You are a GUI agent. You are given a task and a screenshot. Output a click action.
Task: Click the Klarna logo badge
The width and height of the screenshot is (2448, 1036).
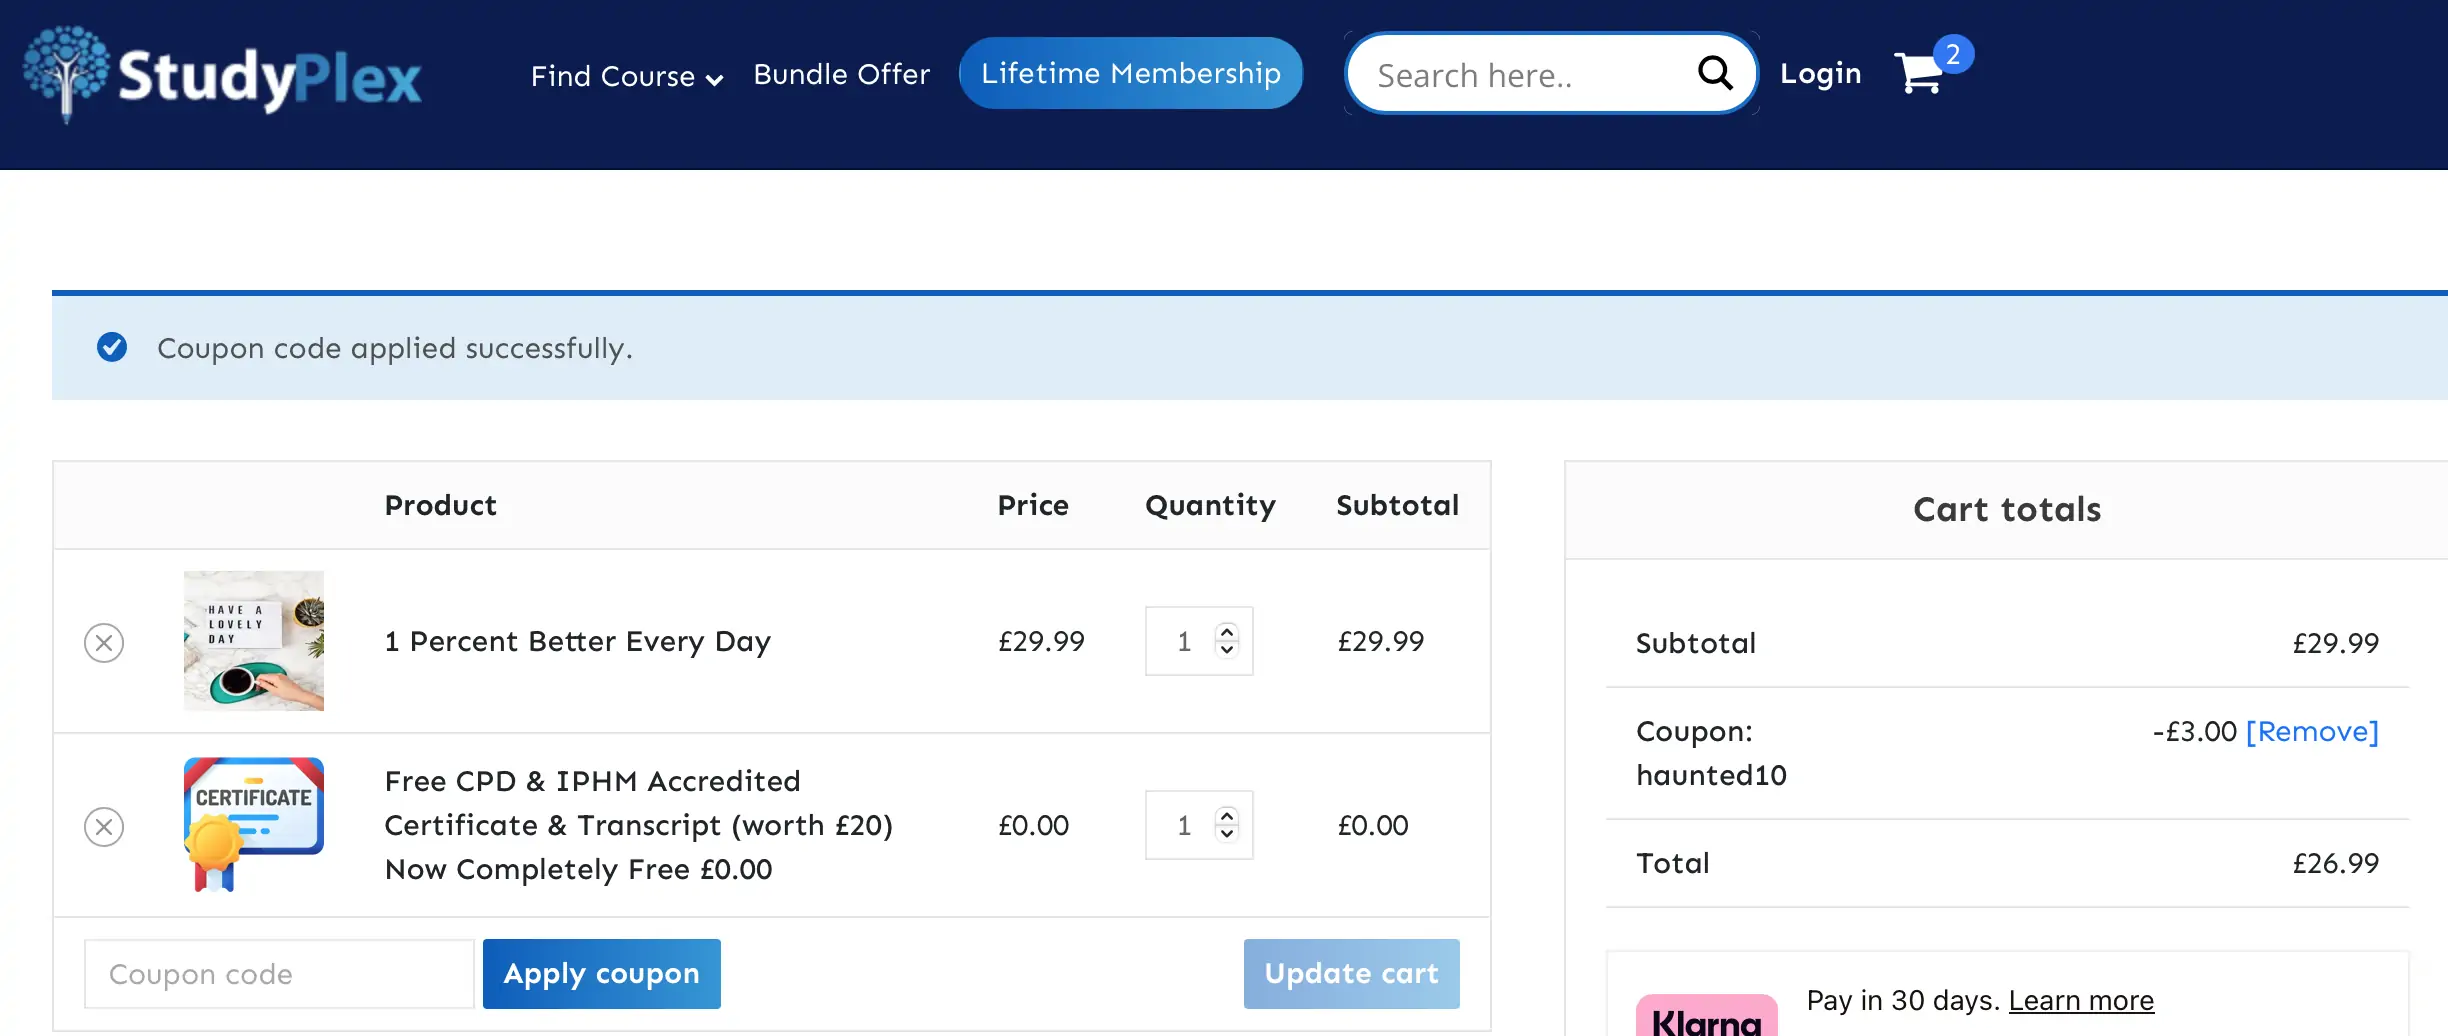1706,1018
